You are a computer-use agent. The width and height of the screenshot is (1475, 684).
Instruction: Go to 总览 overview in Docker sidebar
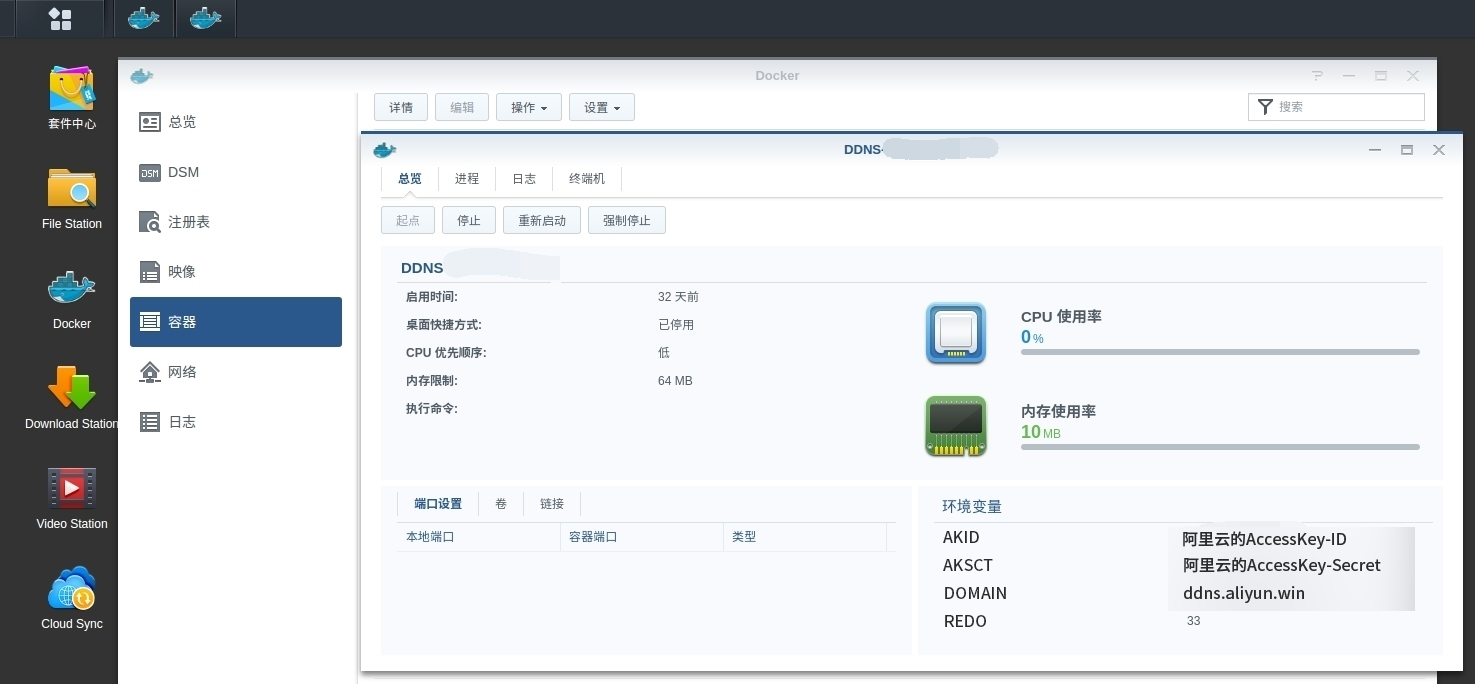236,122
